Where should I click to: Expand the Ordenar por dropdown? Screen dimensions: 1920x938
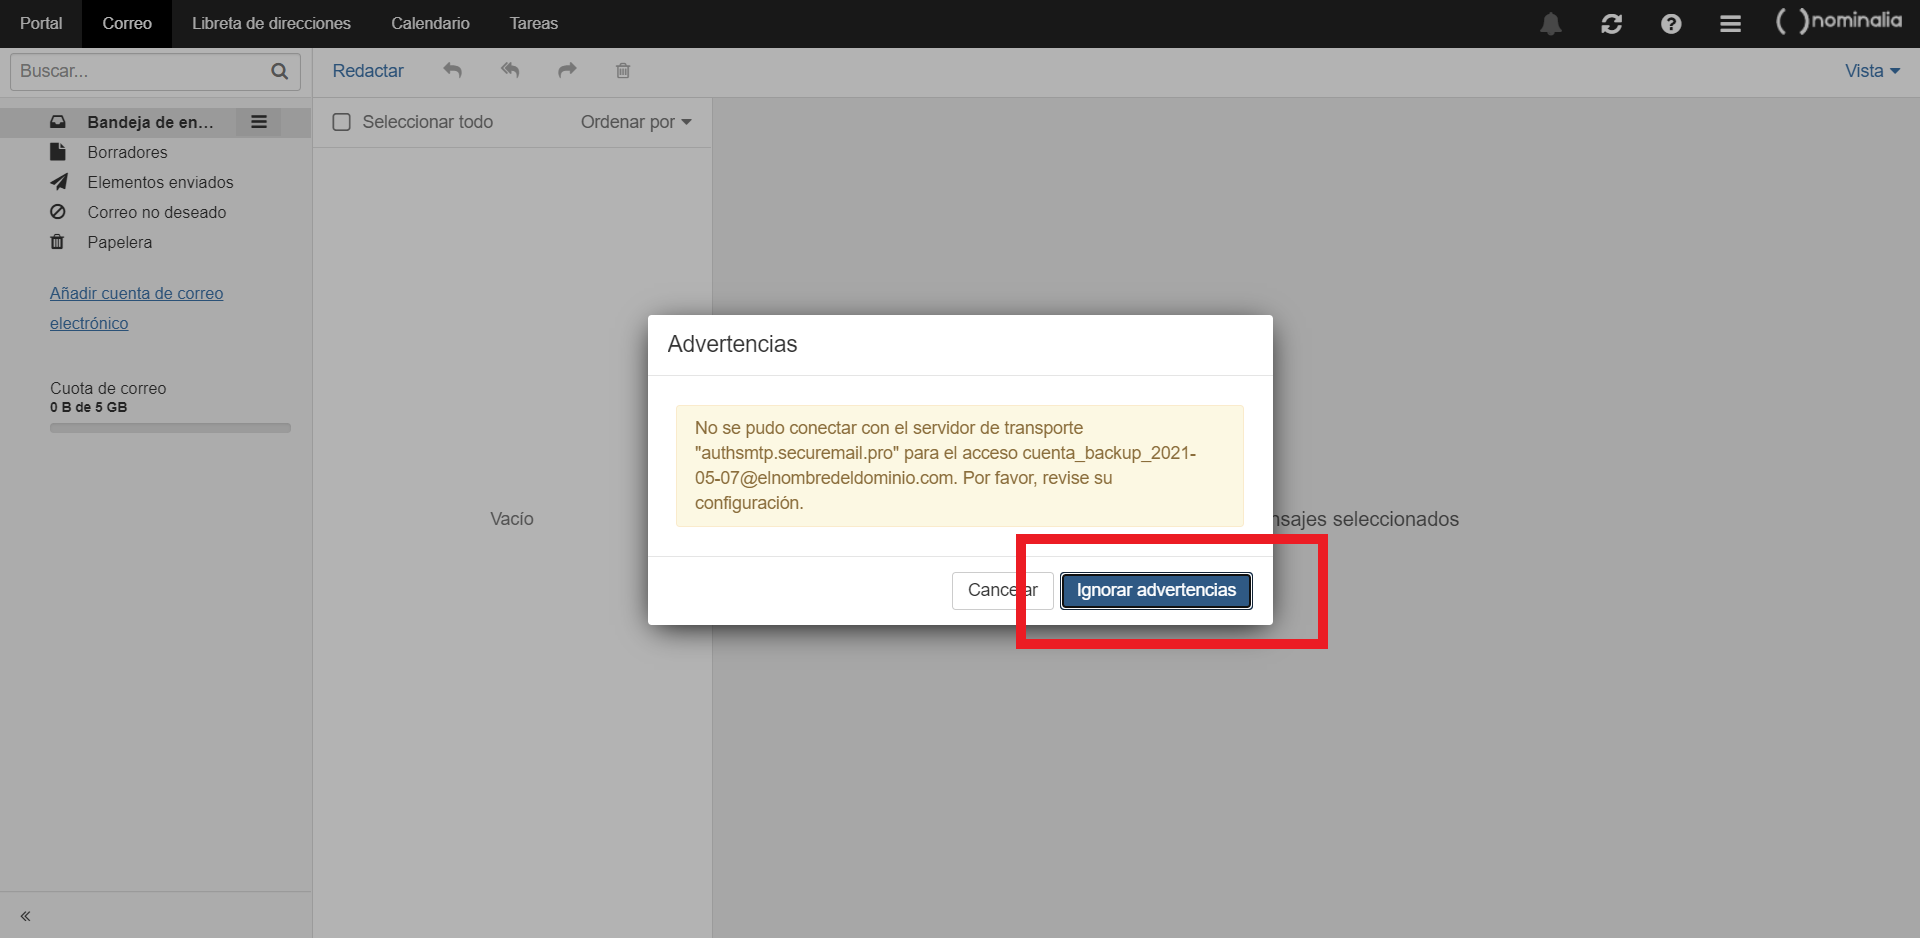[x=636, y=122]
